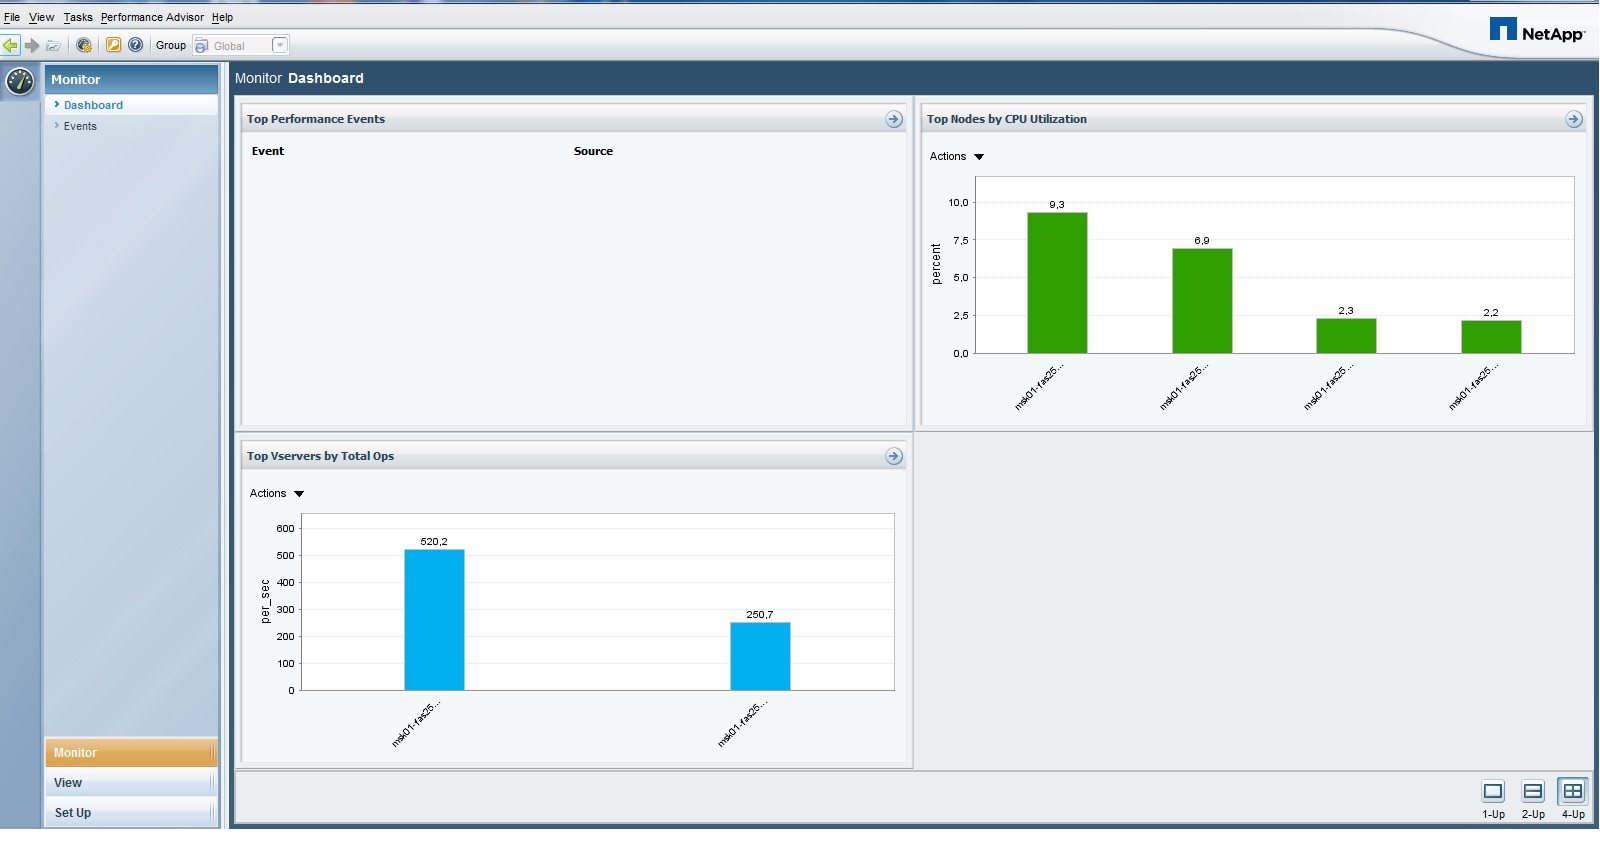Click the 520,2 blue ops bar
This screenshot has height=852, width=1600.
tap(434, 620)
